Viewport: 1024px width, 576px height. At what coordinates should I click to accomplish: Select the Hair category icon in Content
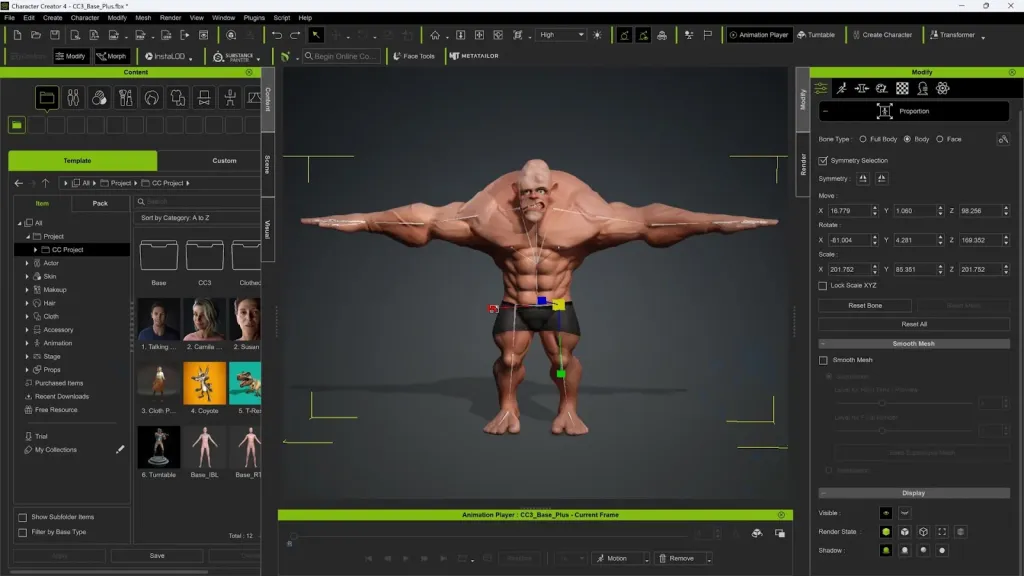[151, 98]
